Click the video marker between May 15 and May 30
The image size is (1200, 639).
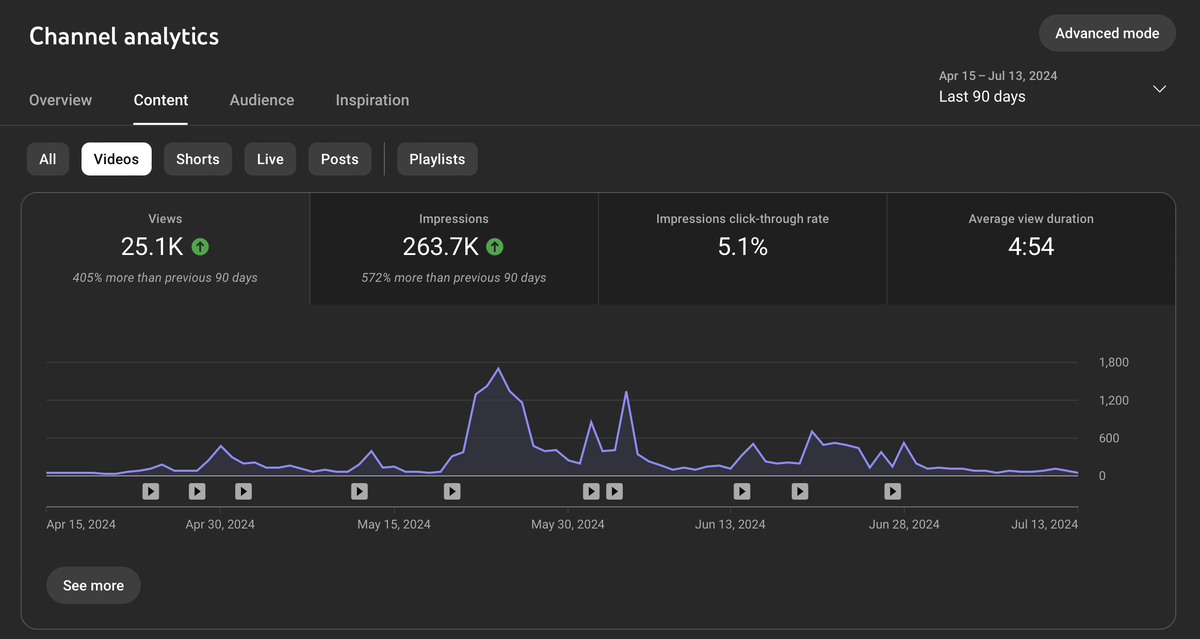(452, 491)
